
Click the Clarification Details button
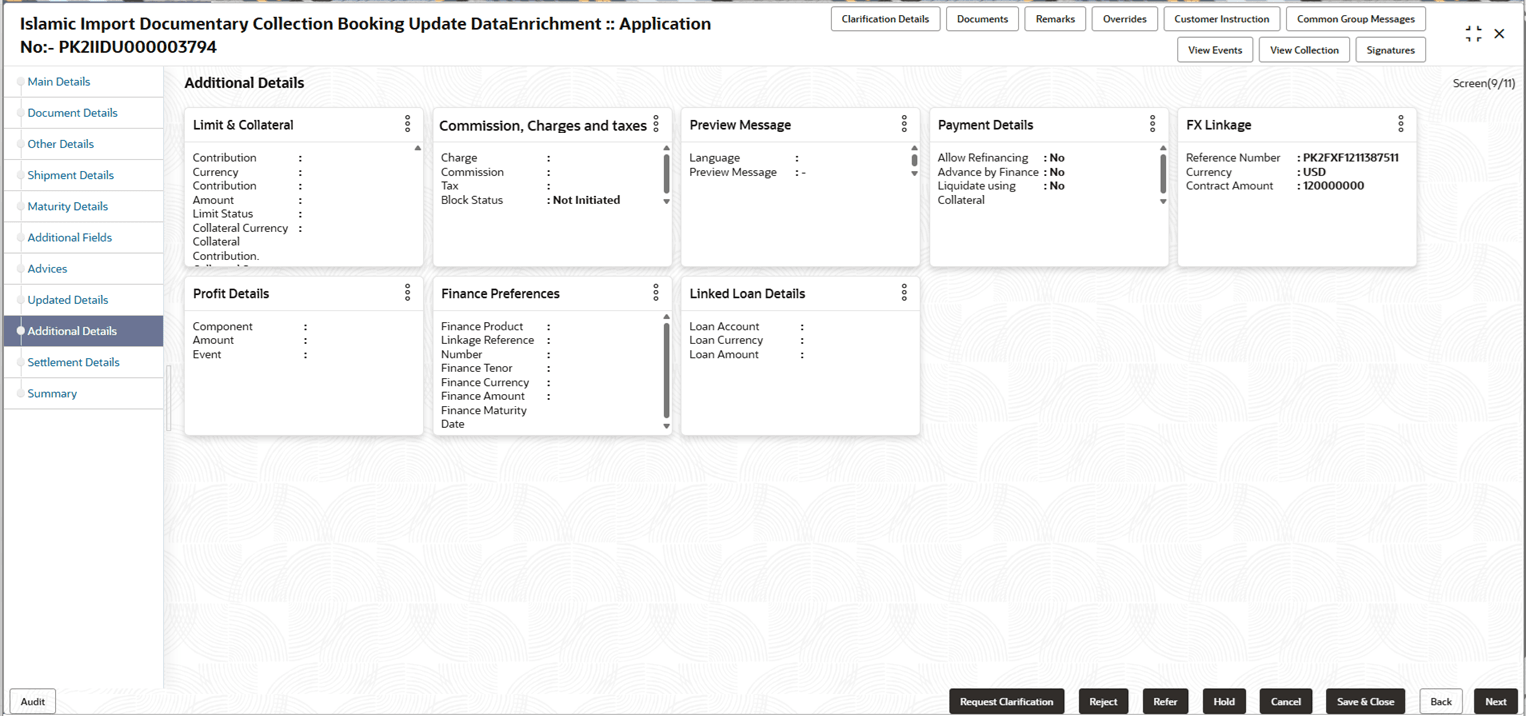click(885, 19)
